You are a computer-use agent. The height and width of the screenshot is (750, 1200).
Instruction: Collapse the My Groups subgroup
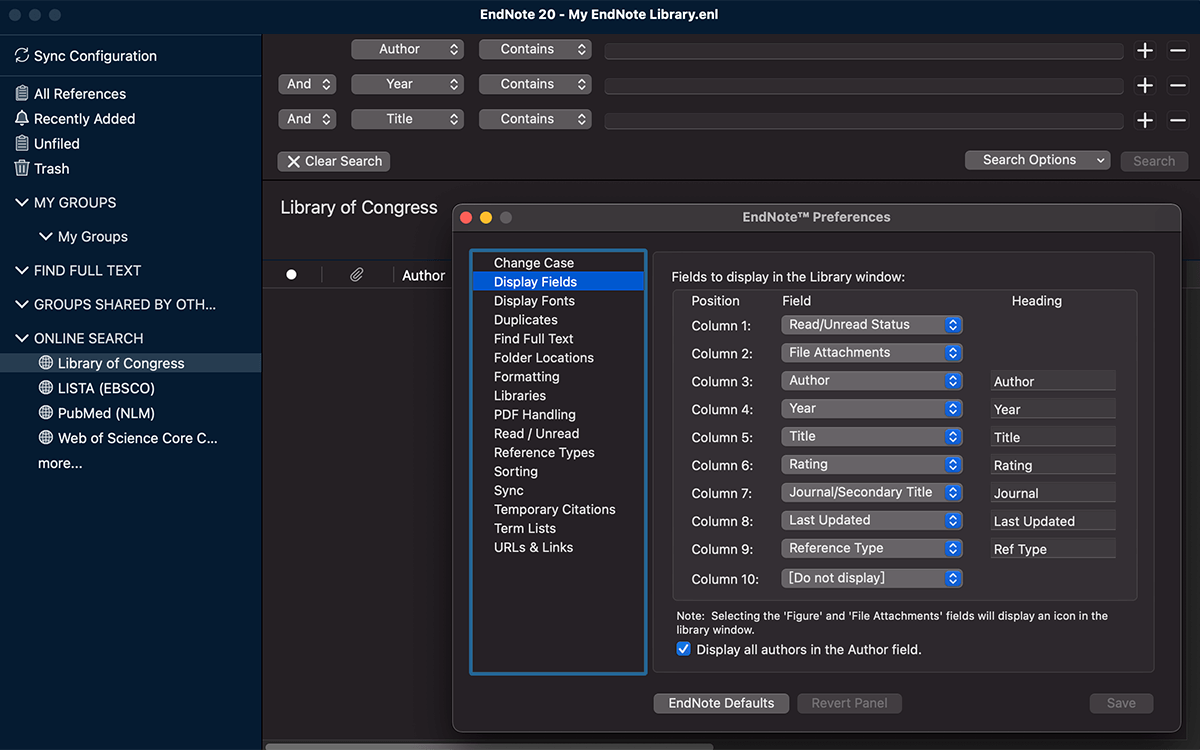(45, 236)
